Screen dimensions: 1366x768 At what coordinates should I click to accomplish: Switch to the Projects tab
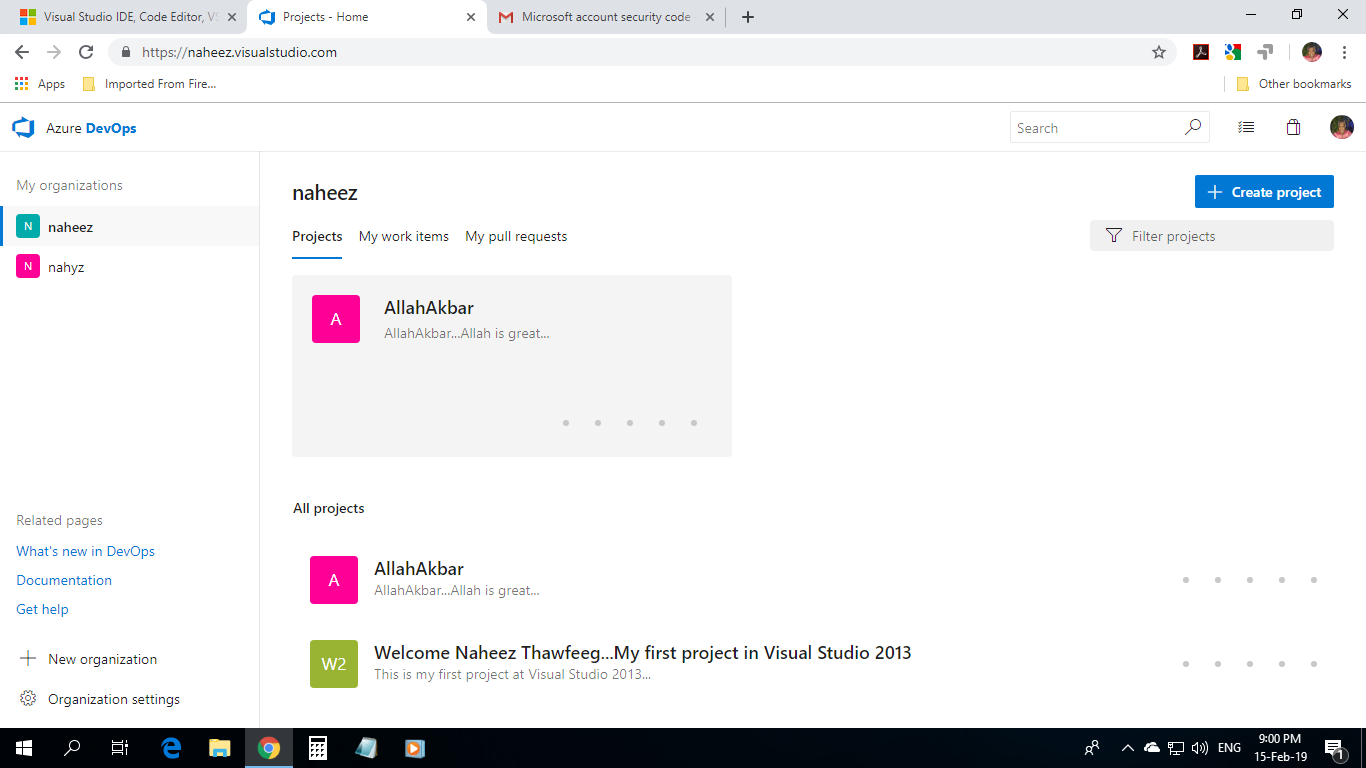(x=317, y=236)
